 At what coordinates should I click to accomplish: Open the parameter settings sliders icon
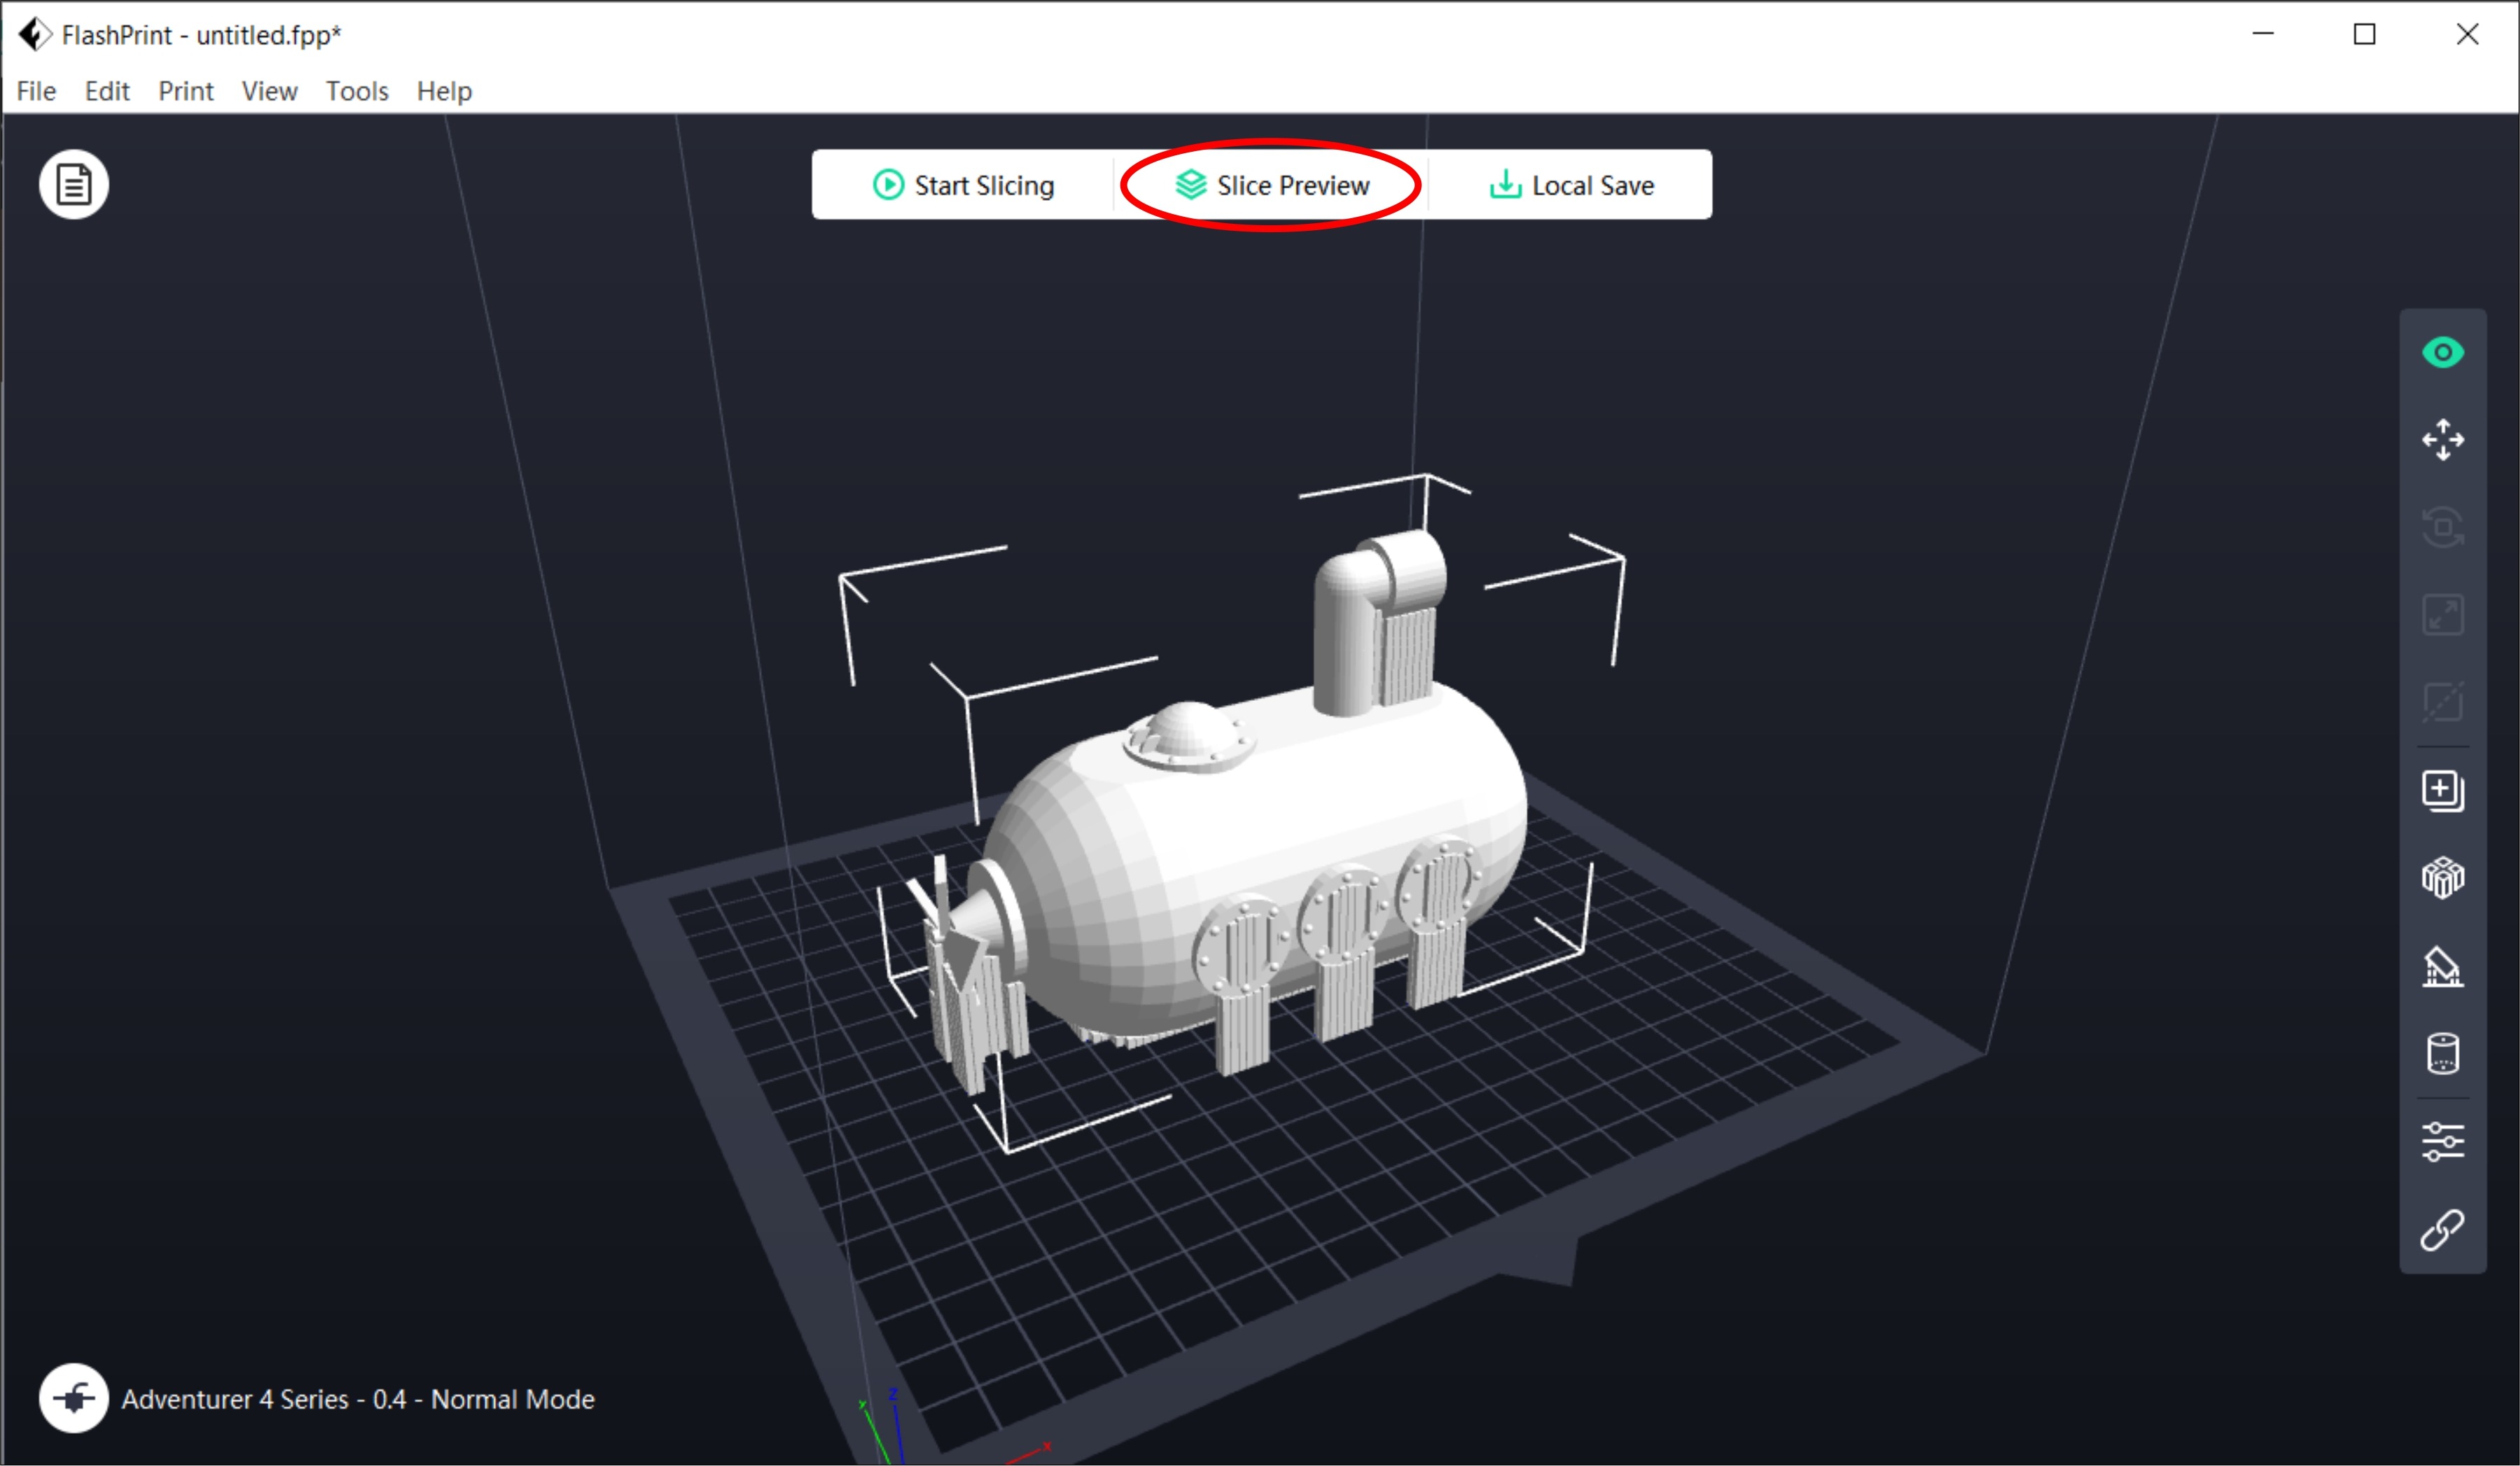click(2442, 1141)
